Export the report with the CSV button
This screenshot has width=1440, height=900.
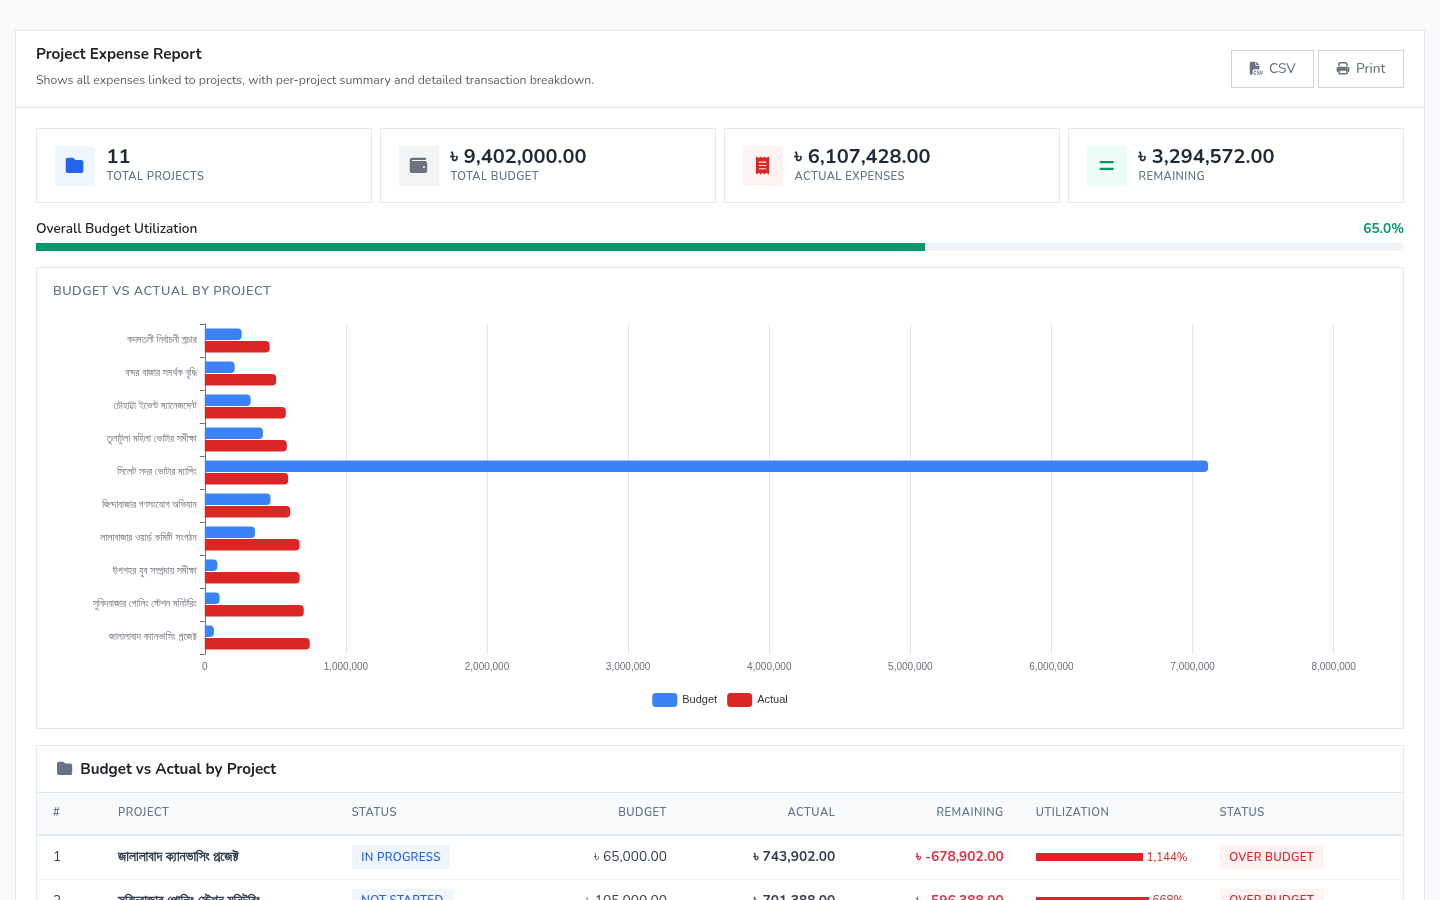[1272, 69]
